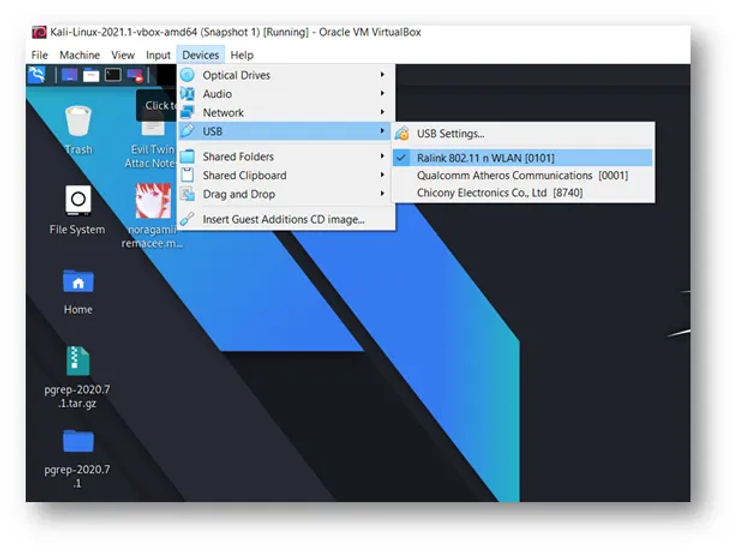Expand the Shared Folders submenu arrow
This screenshot has width=740, height=552.
click(382, 156)
